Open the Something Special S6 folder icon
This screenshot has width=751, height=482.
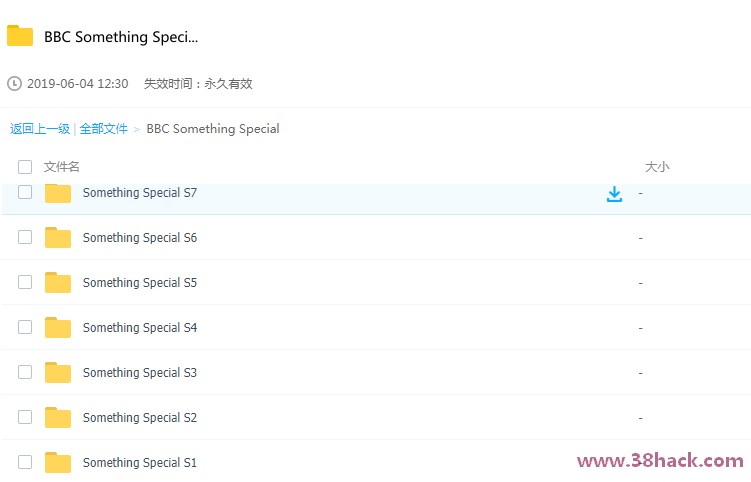(x=58, y=238)
